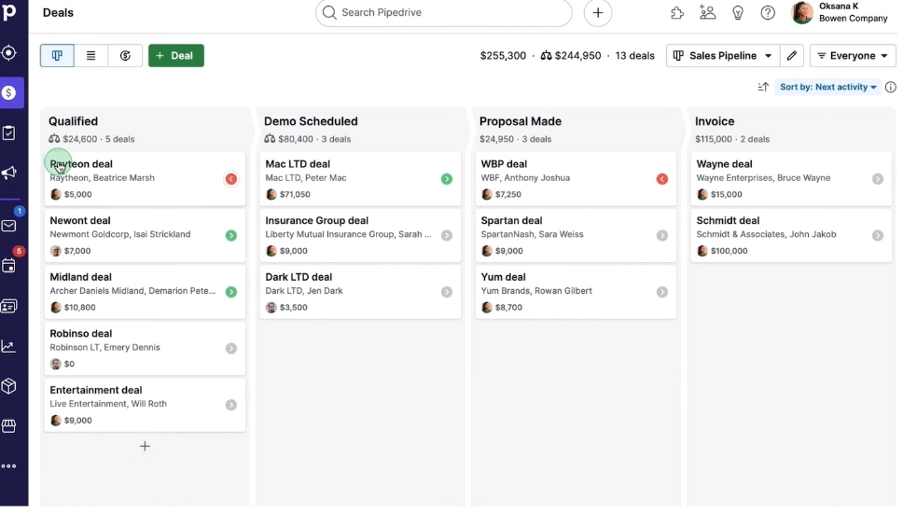Open the Marketplace store icon
The height and width of the screenshot is (514, 904).
pyautogui.click(x=9, y=426)
